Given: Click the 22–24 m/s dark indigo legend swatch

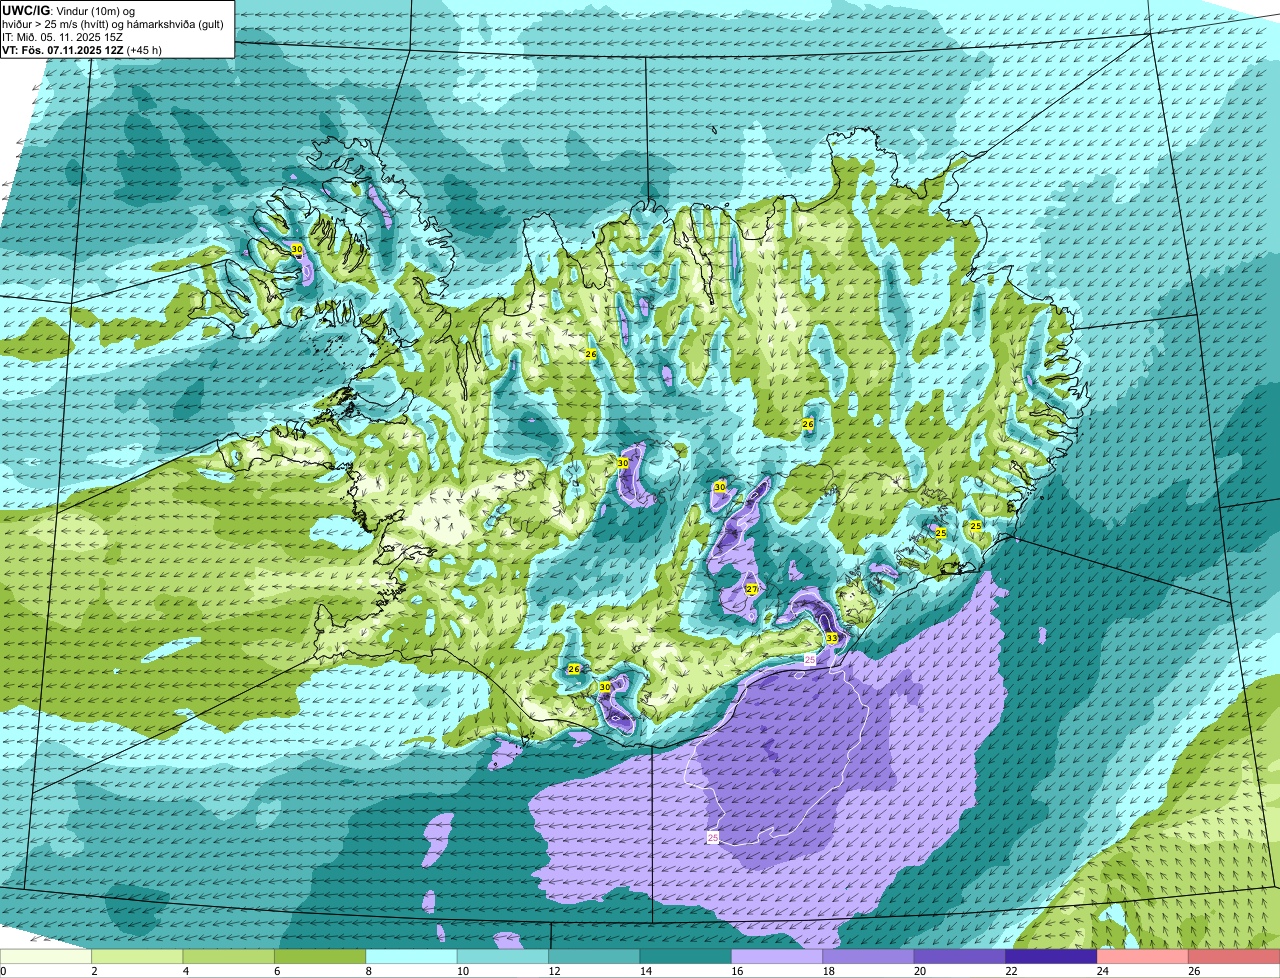Looking at the screenshot, I should click(1052, 957).
